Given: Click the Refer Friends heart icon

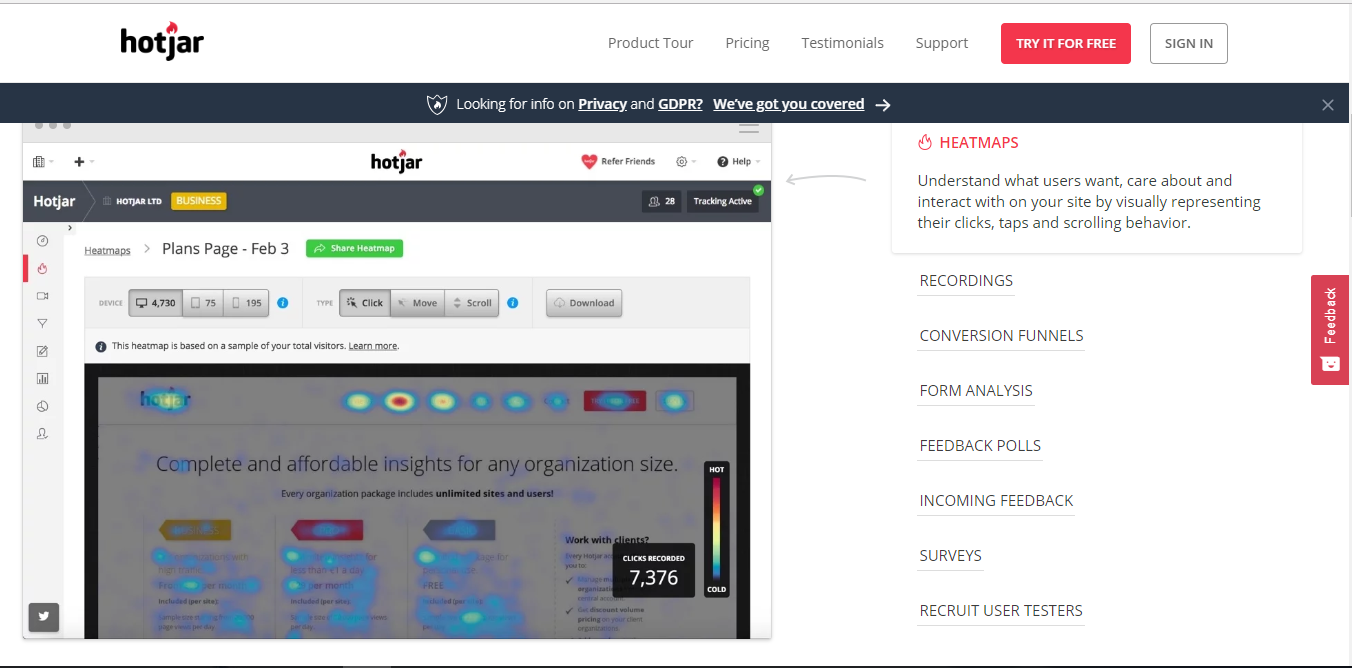Looking at the screenshot, I should 589,161.
